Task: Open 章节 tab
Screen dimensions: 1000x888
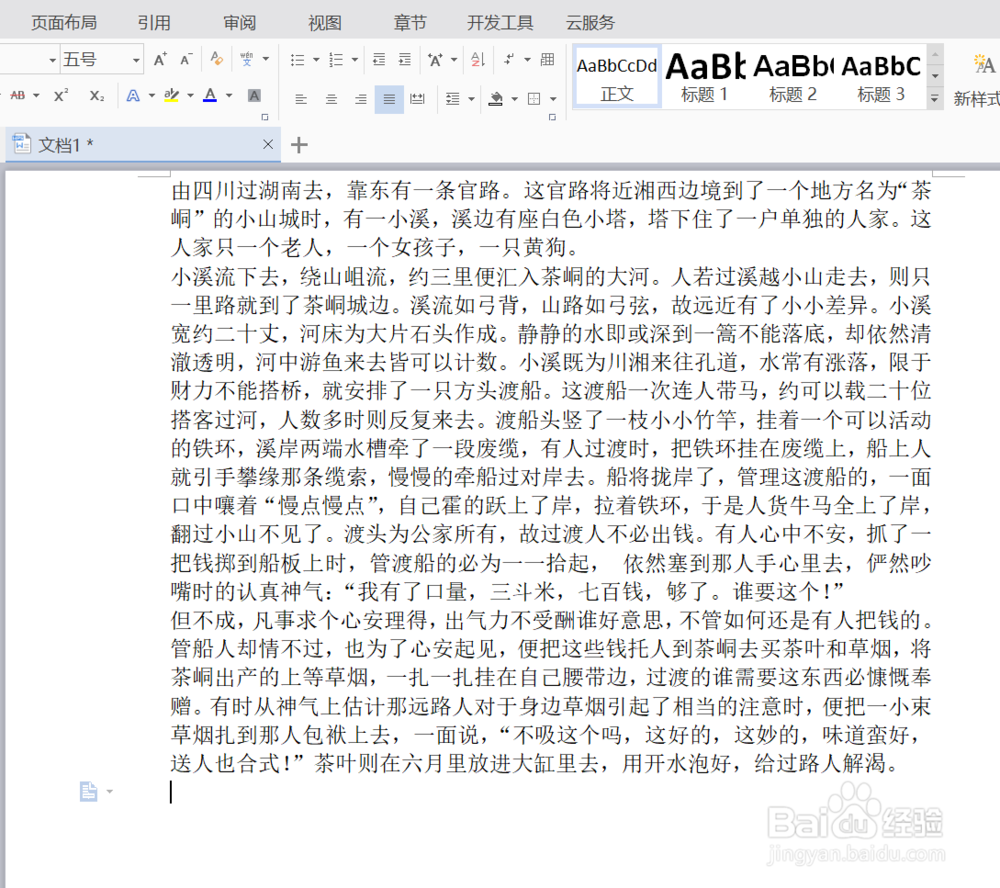Action: coord(410,23)
